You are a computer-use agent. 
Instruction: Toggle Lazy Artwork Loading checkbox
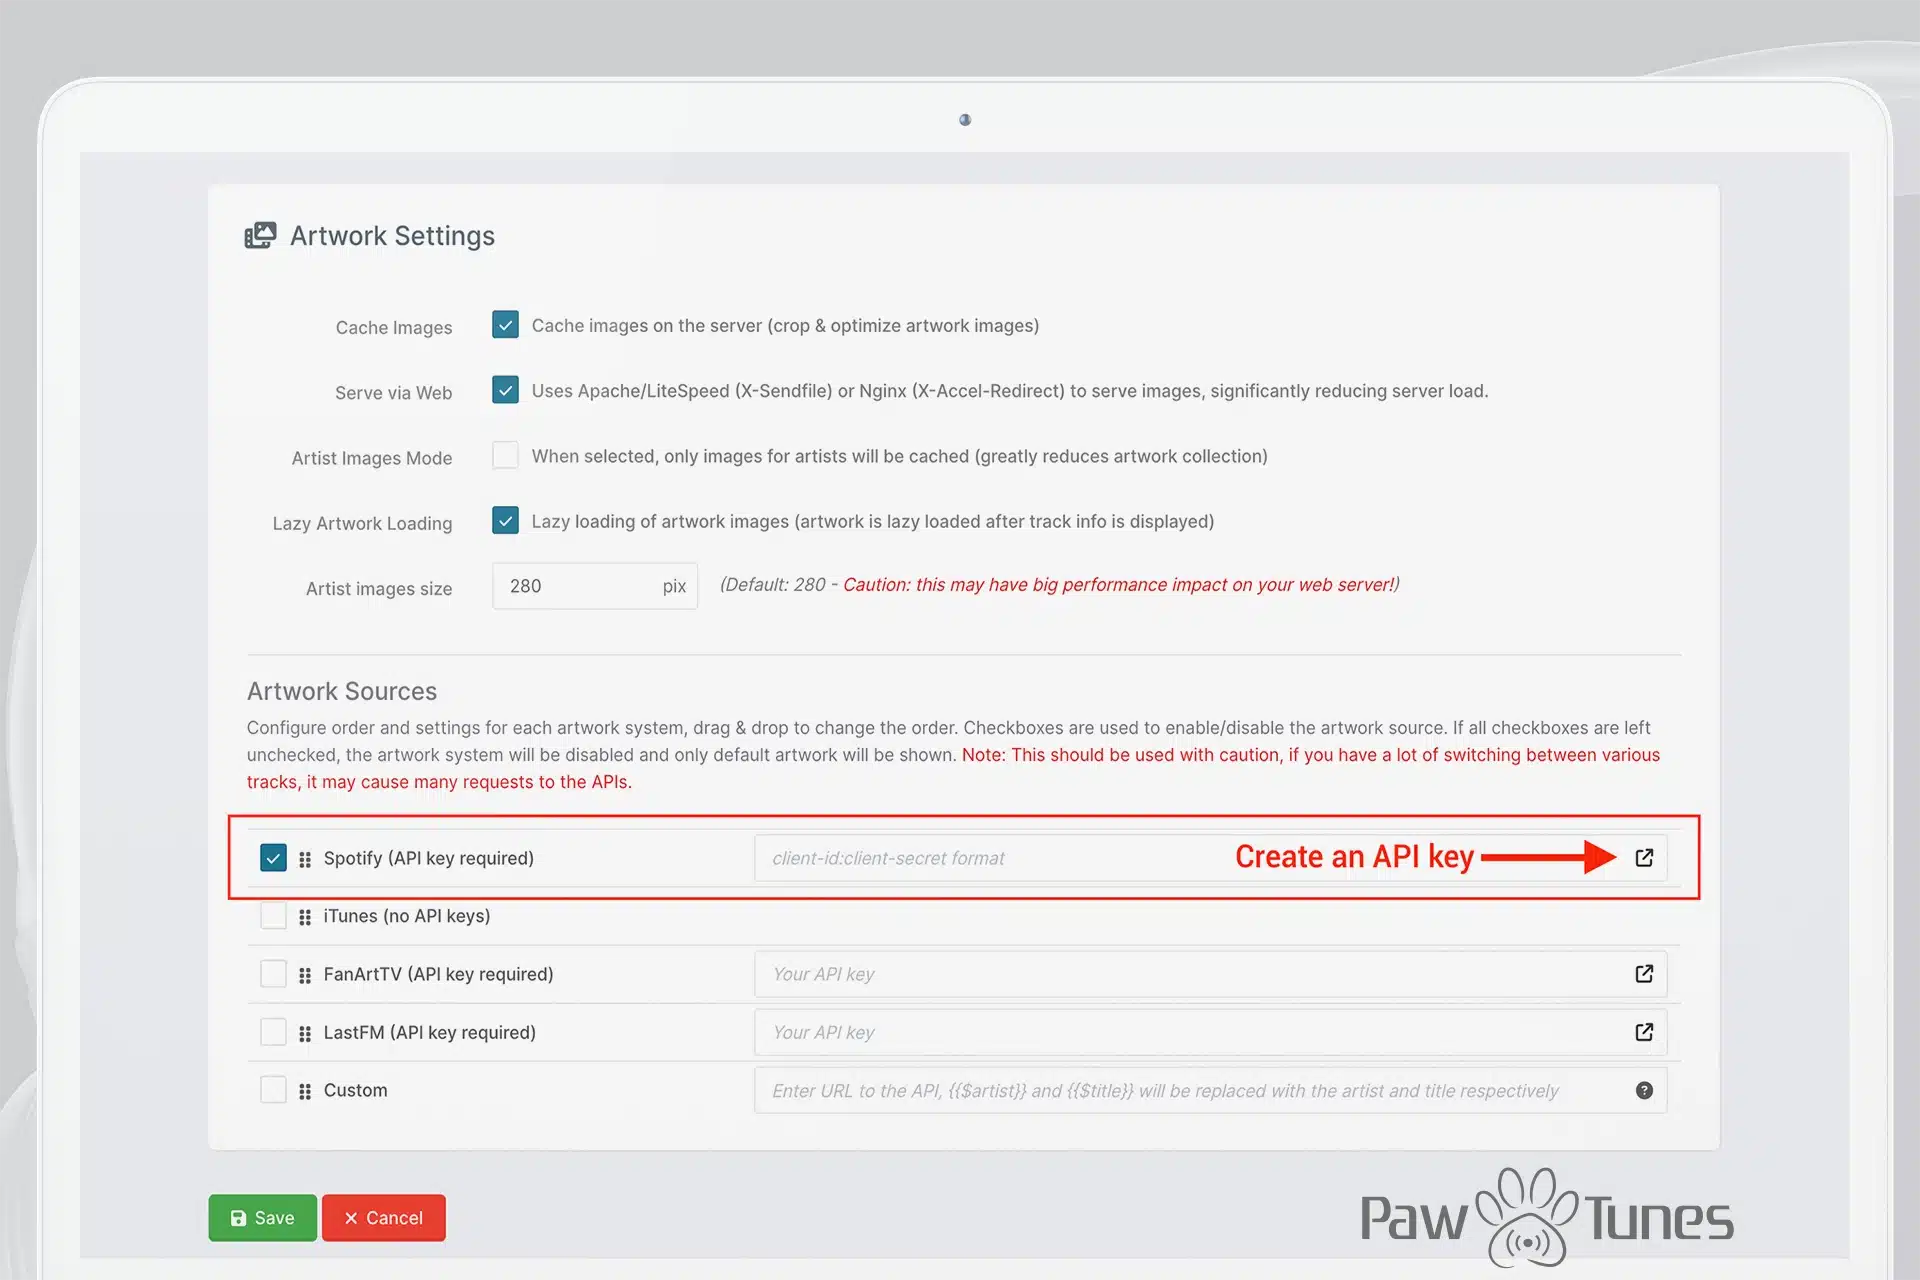point(505,520)
